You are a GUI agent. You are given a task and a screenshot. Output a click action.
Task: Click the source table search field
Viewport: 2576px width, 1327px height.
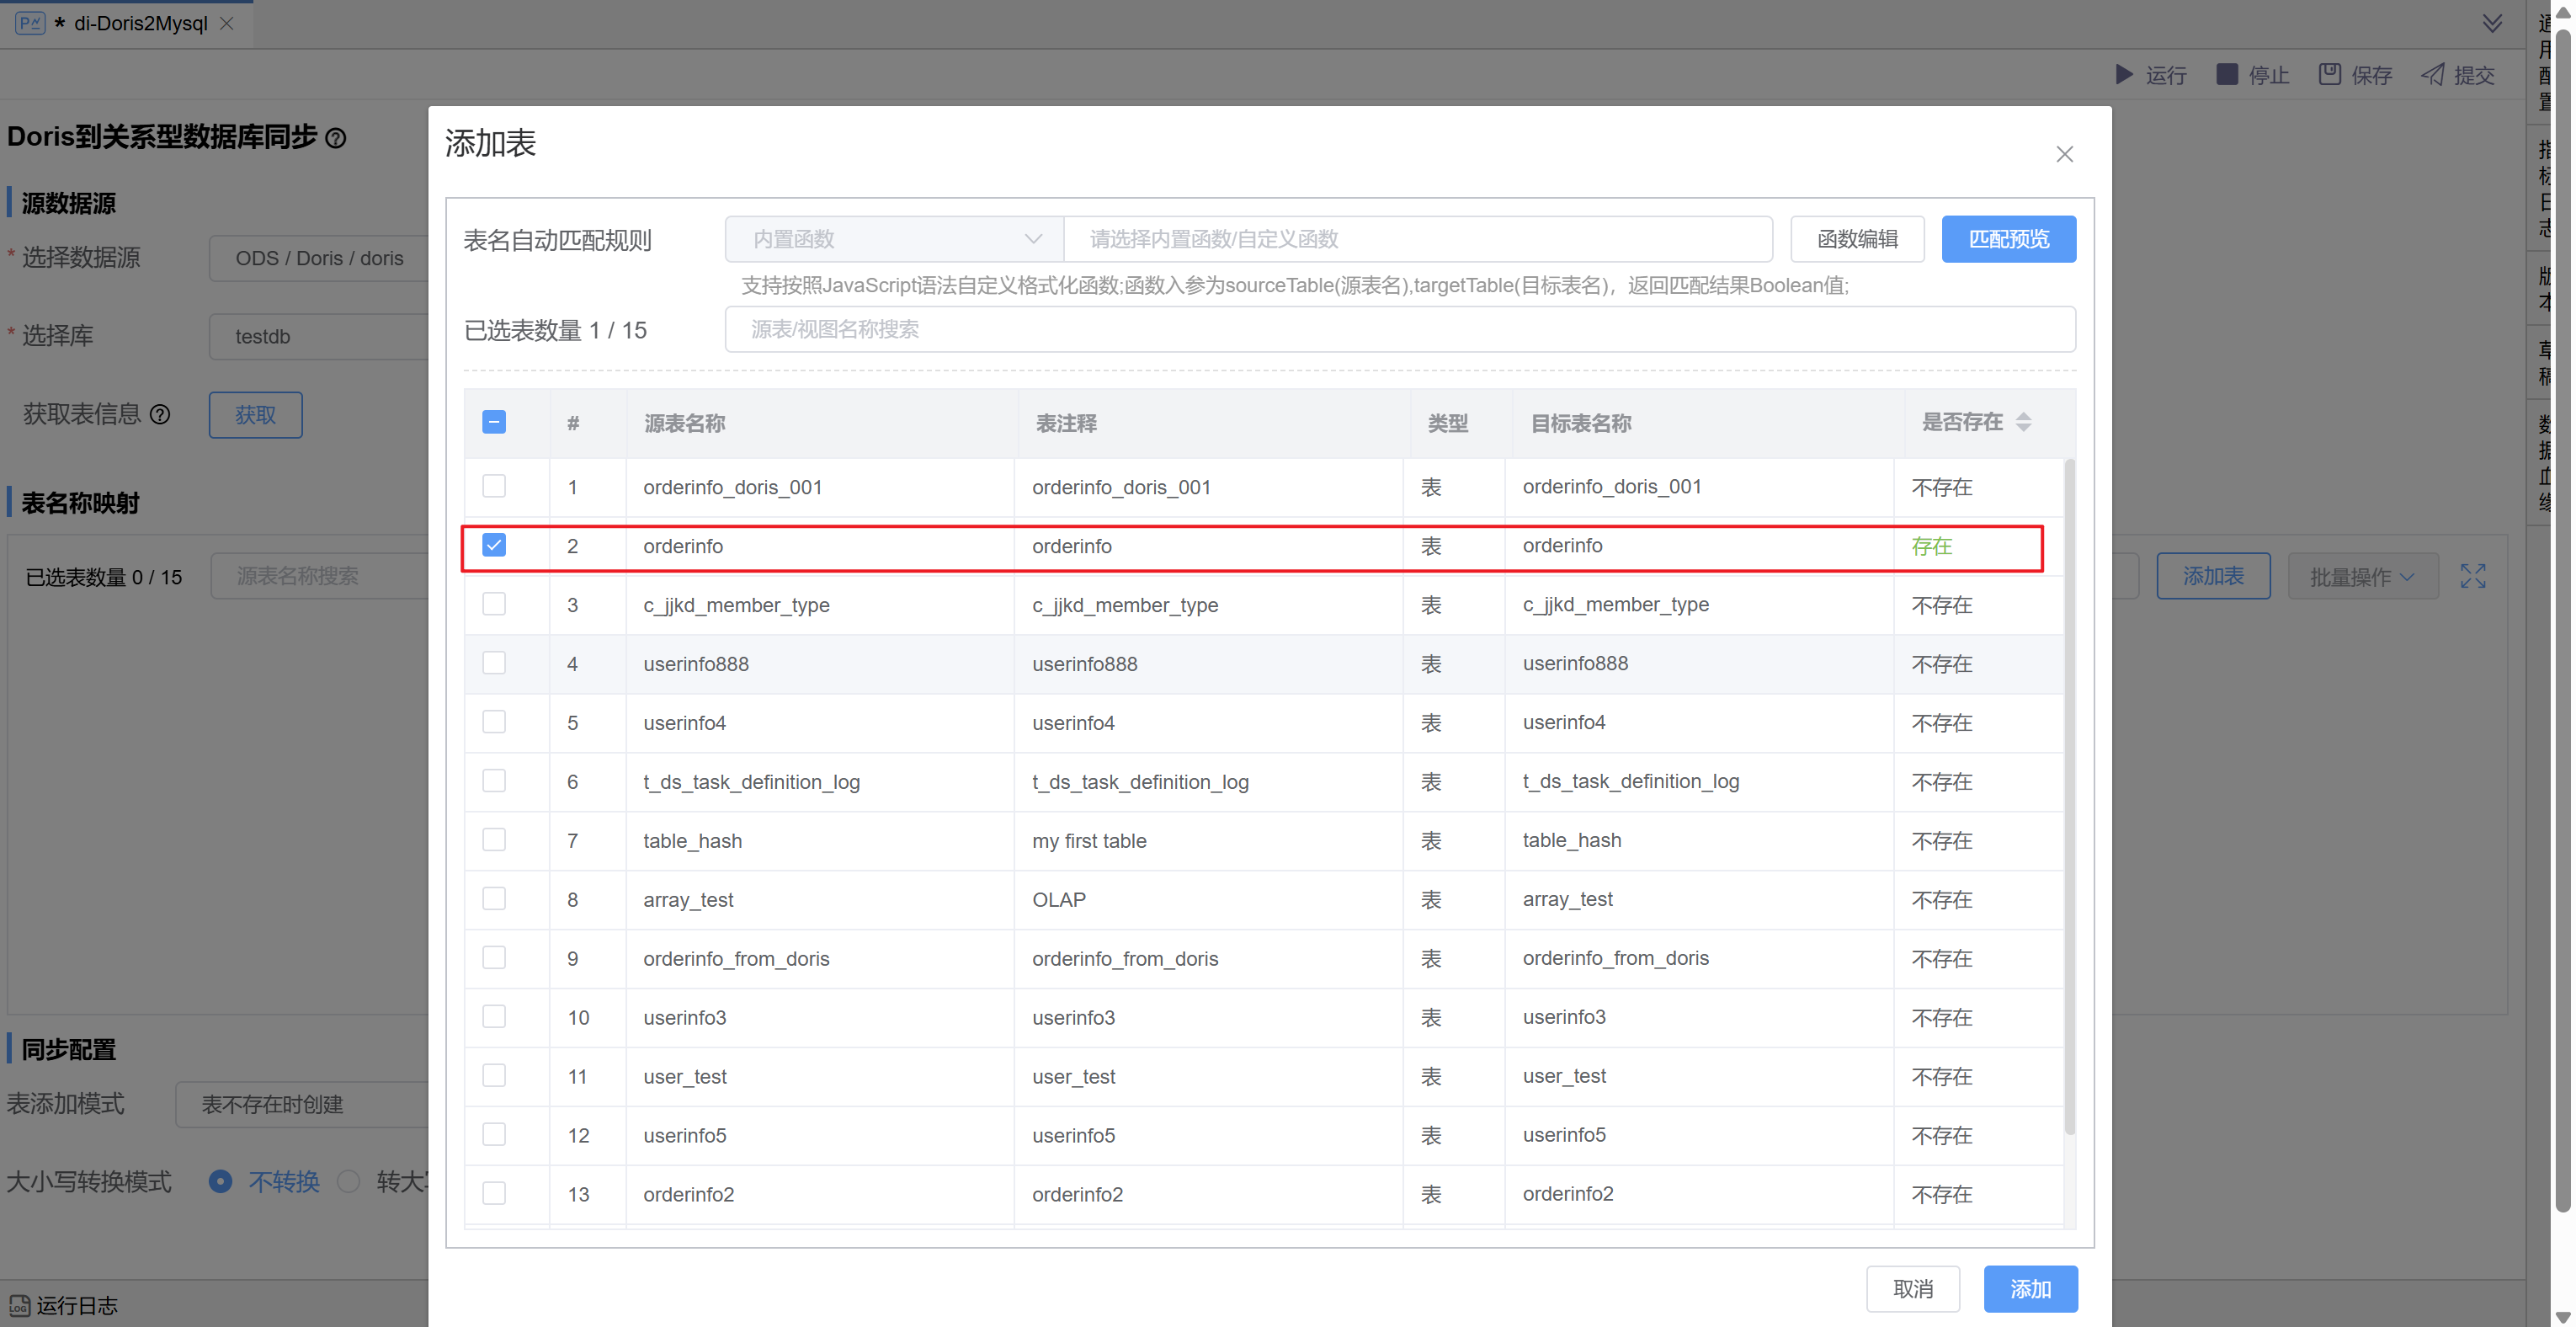coord(1399,330)
